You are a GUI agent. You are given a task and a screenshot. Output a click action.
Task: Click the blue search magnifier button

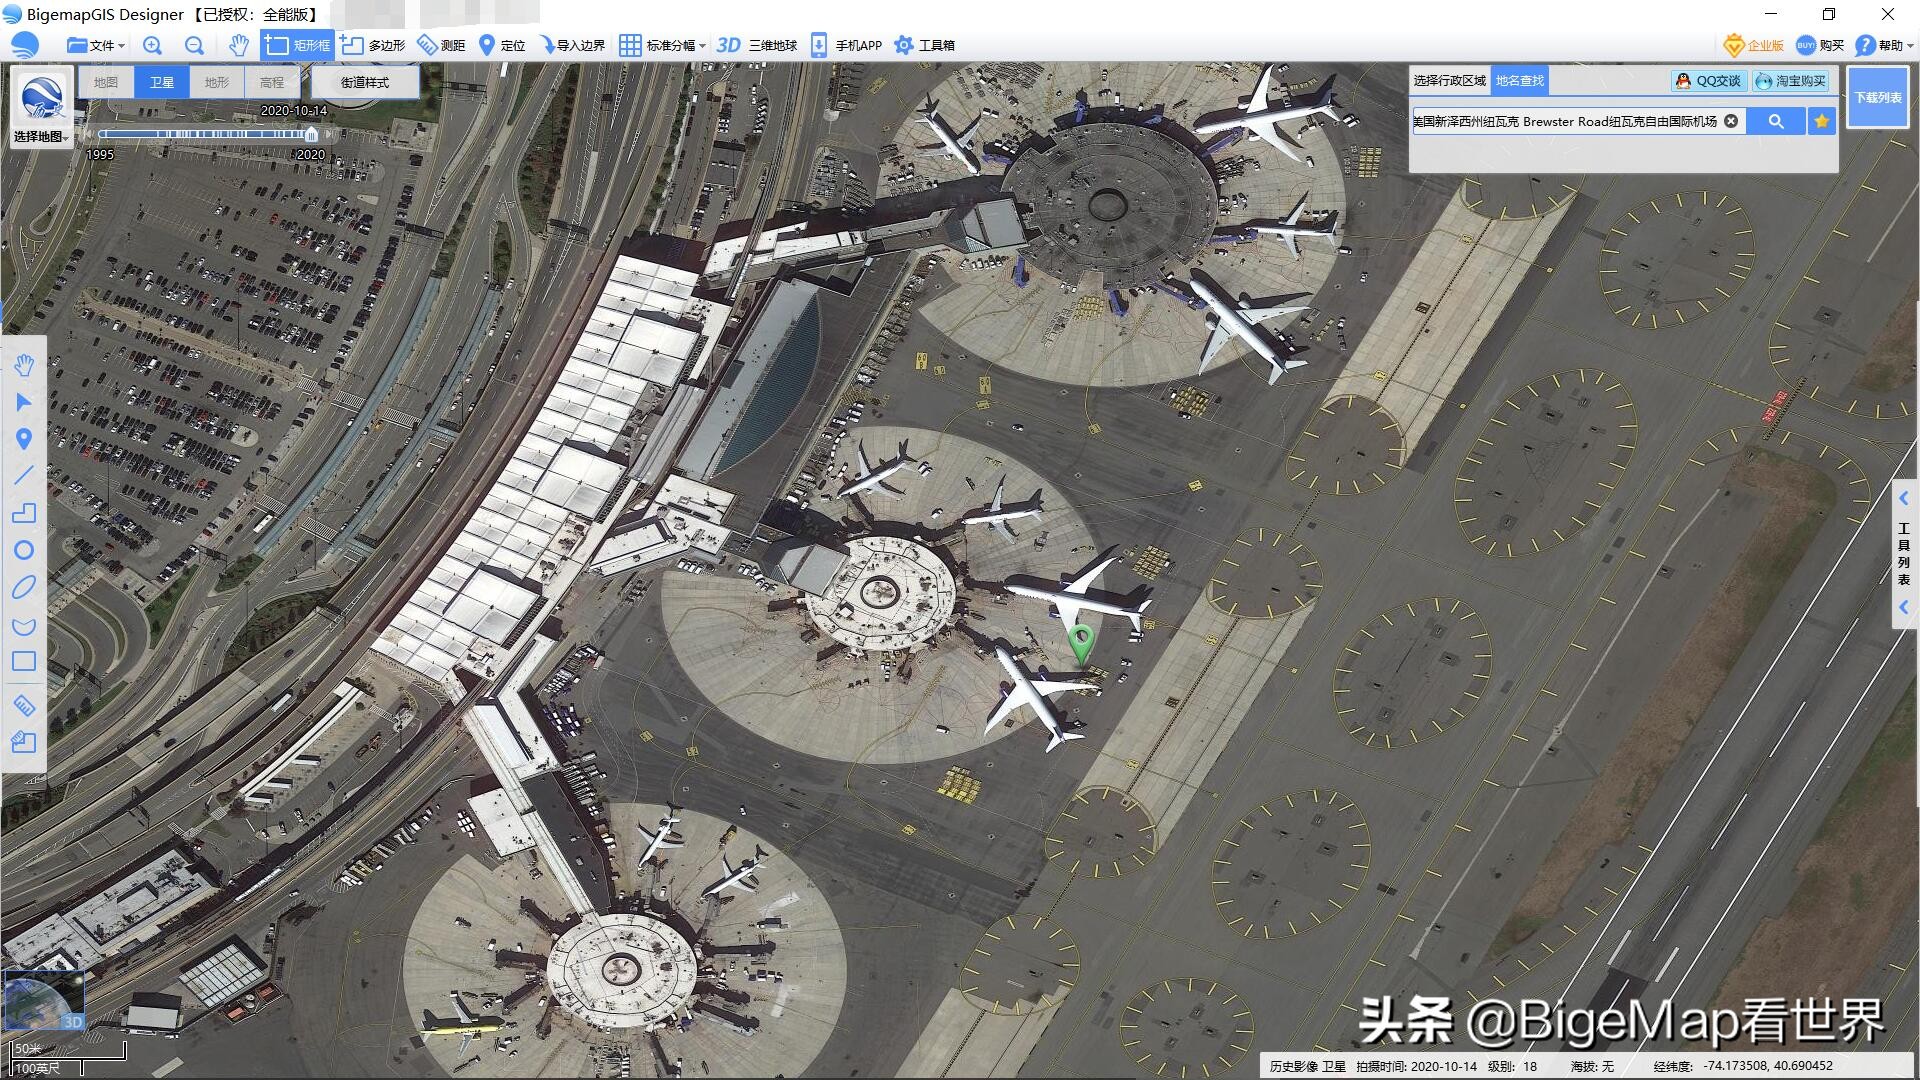pos(1776,121)
